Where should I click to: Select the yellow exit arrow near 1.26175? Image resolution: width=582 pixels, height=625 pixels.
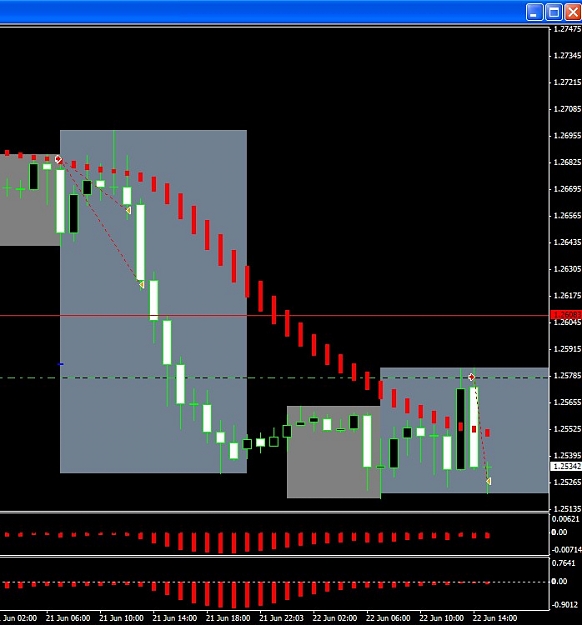141,285
